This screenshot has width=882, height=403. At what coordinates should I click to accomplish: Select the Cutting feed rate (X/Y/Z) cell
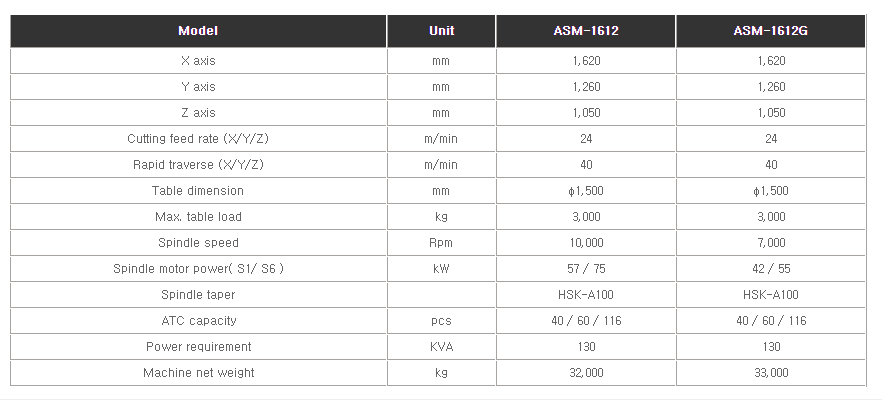click(x=198, y=138)
